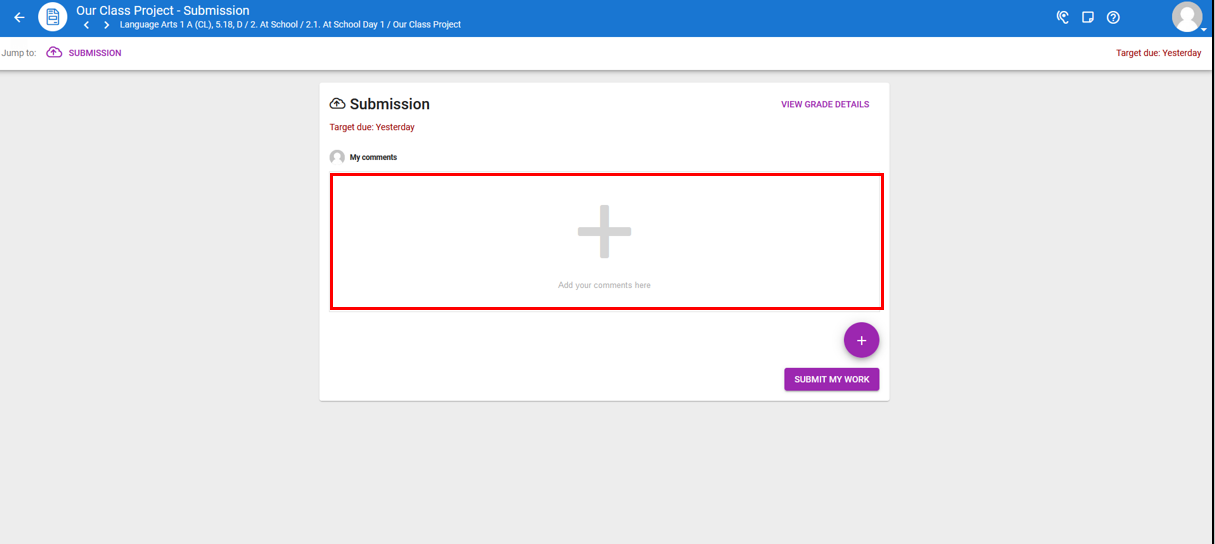Viewport: 1215px width, 544px height.
Task: Go back using the header arrow
Action: [19, 17]
